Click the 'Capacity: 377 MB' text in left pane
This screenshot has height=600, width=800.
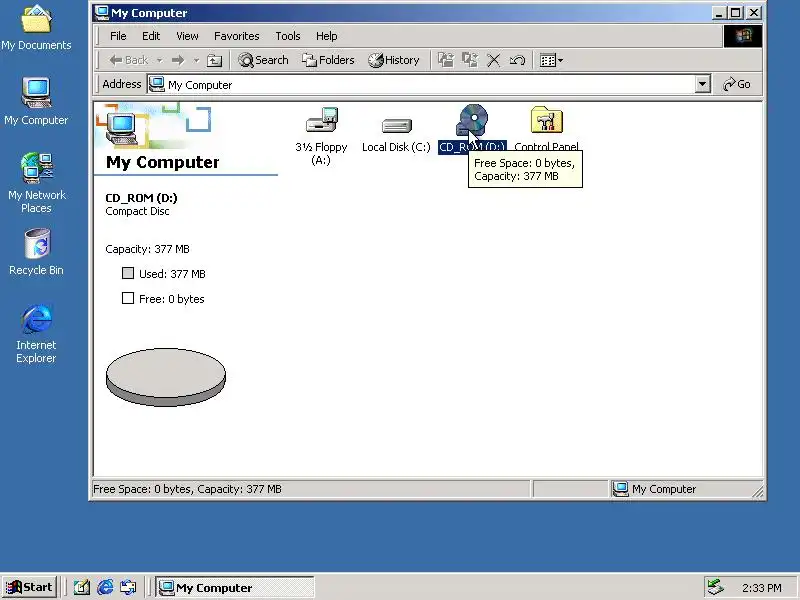pyautogui.click(x=147, y=249)
